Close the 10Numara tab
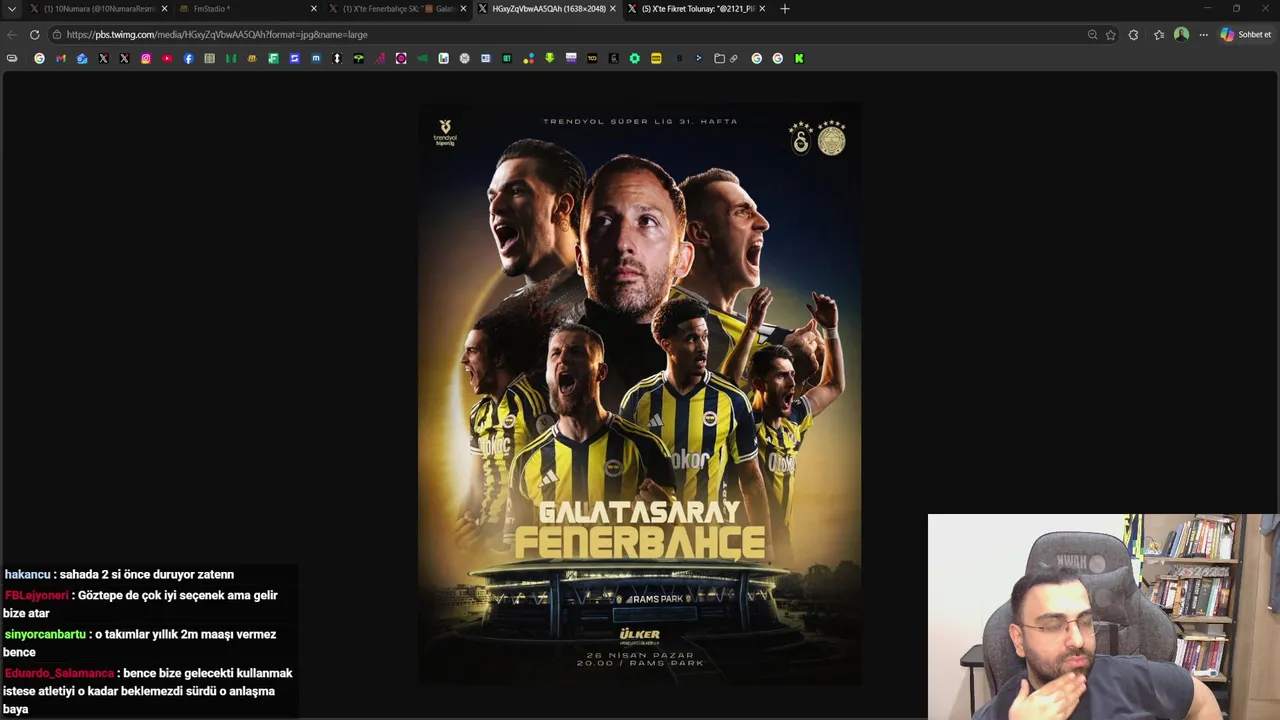Screen dimensions: 1280x720 pos(164,9)
